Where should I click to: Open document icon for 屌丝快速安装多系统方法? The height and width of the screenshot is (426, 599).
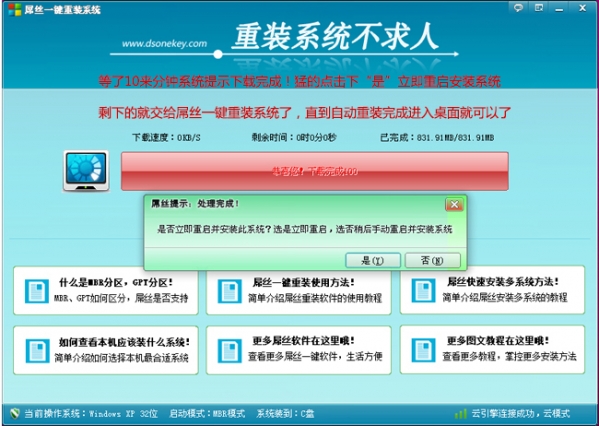click(x=423, y=290)
